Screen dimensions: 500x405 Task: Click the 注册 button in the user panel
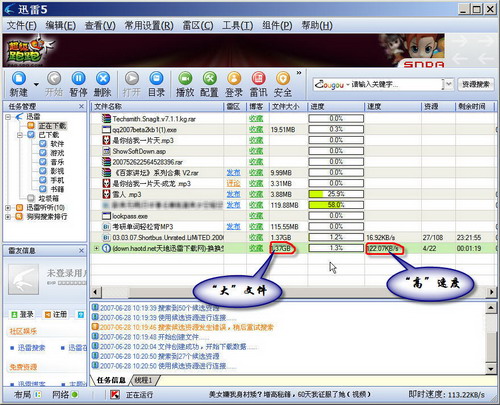coord(56,314)
